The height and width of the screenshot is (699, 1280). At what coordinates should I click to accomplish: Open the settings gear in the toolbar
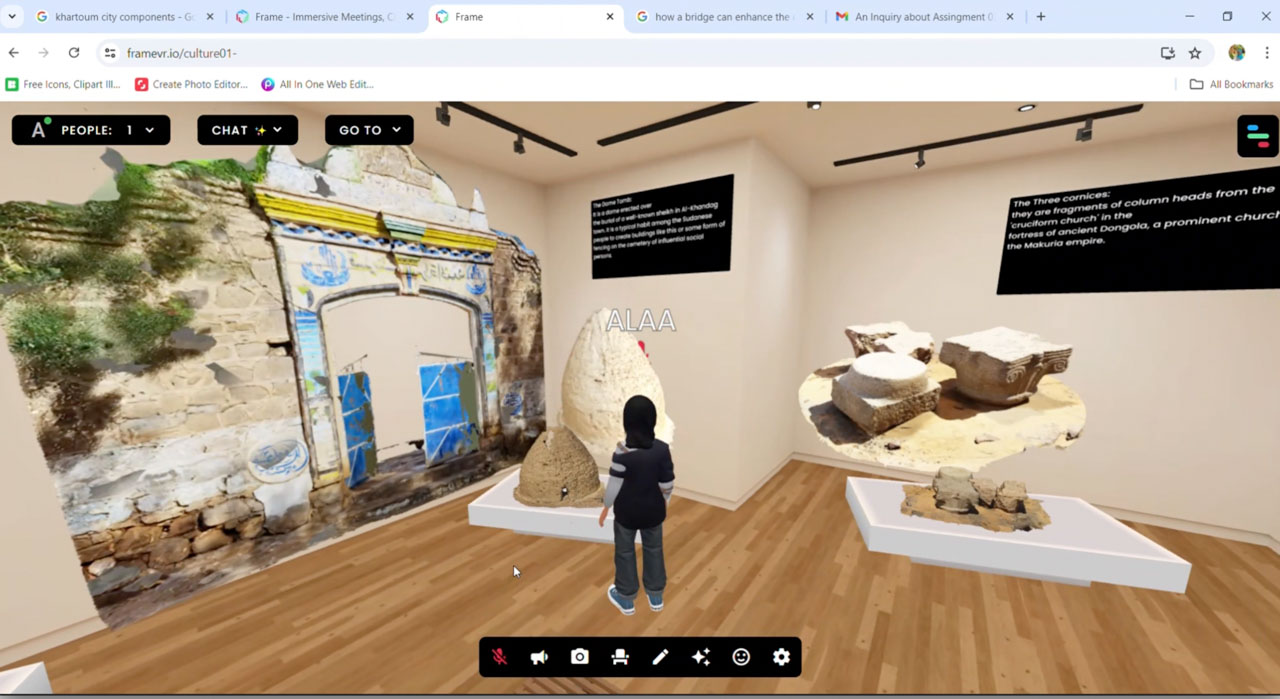(781, 657)
